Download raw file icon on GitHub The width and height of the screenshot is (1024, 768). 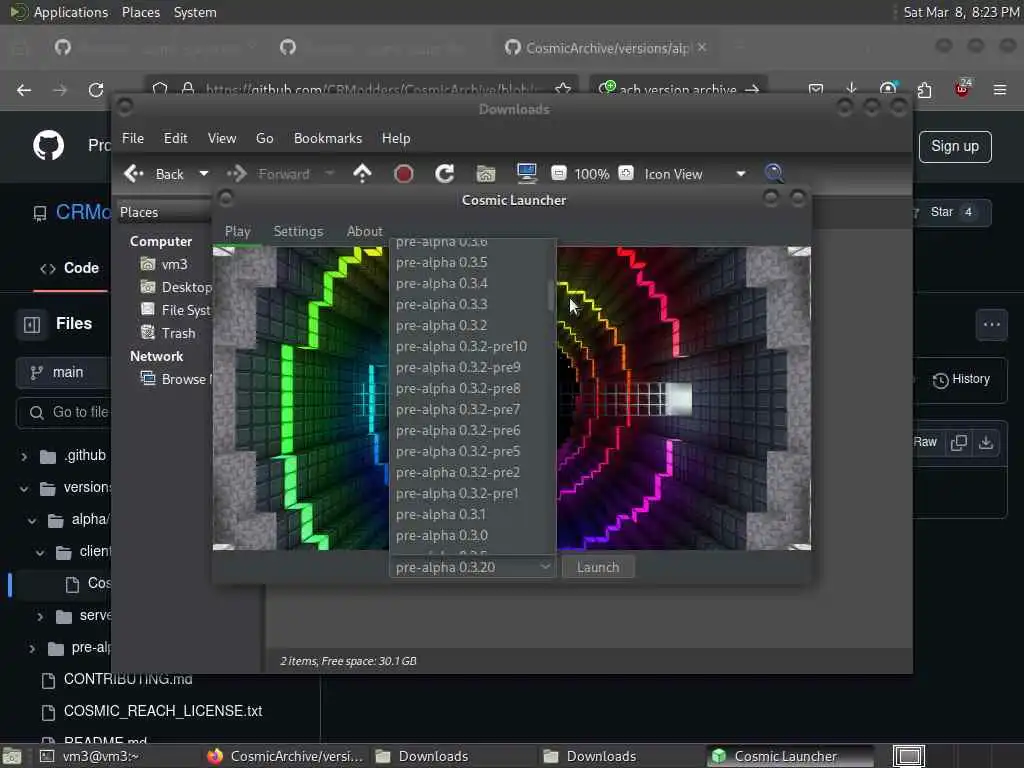coord(986,443)
